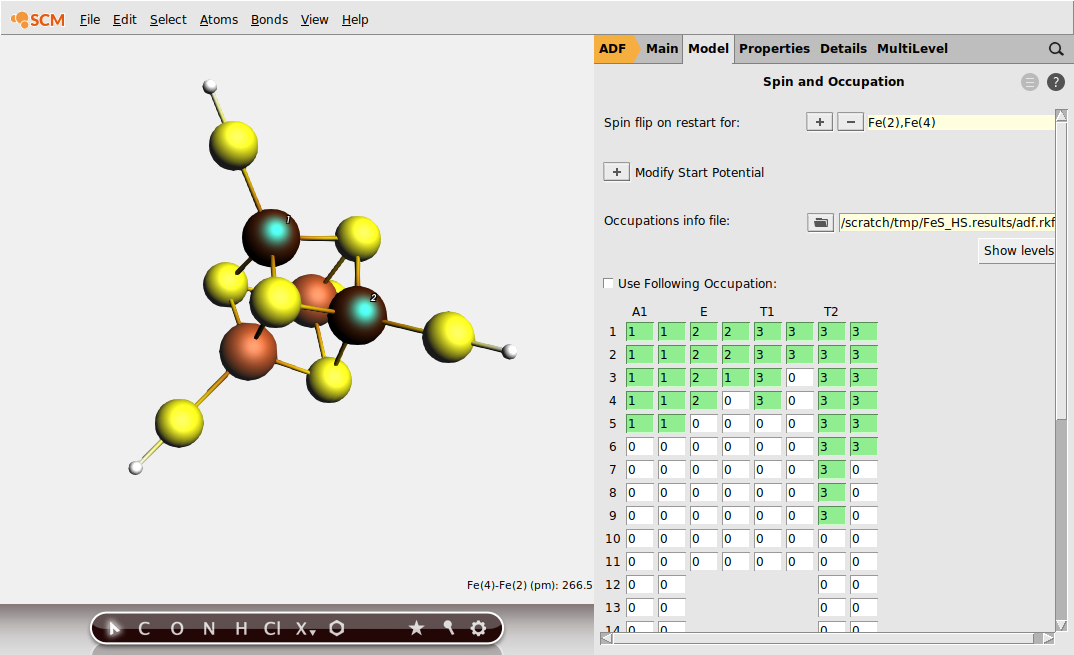The height and width of the screenshot is (655, 1074).
Task: Open the search magnifier in the panel bar
Action: point(1056,48)
